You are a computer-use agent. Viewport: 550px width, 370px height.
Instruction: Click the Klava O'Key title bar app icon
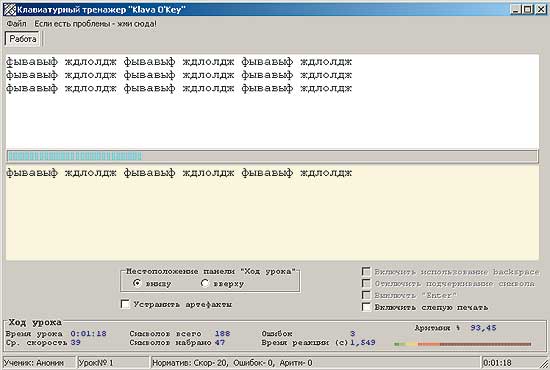[x=9, y=9]
